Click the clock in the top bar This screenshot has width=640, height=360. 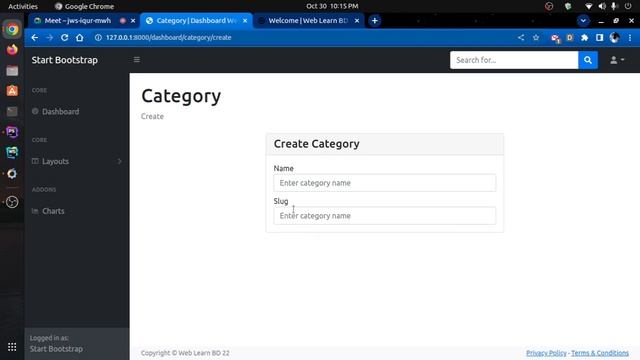332,6
